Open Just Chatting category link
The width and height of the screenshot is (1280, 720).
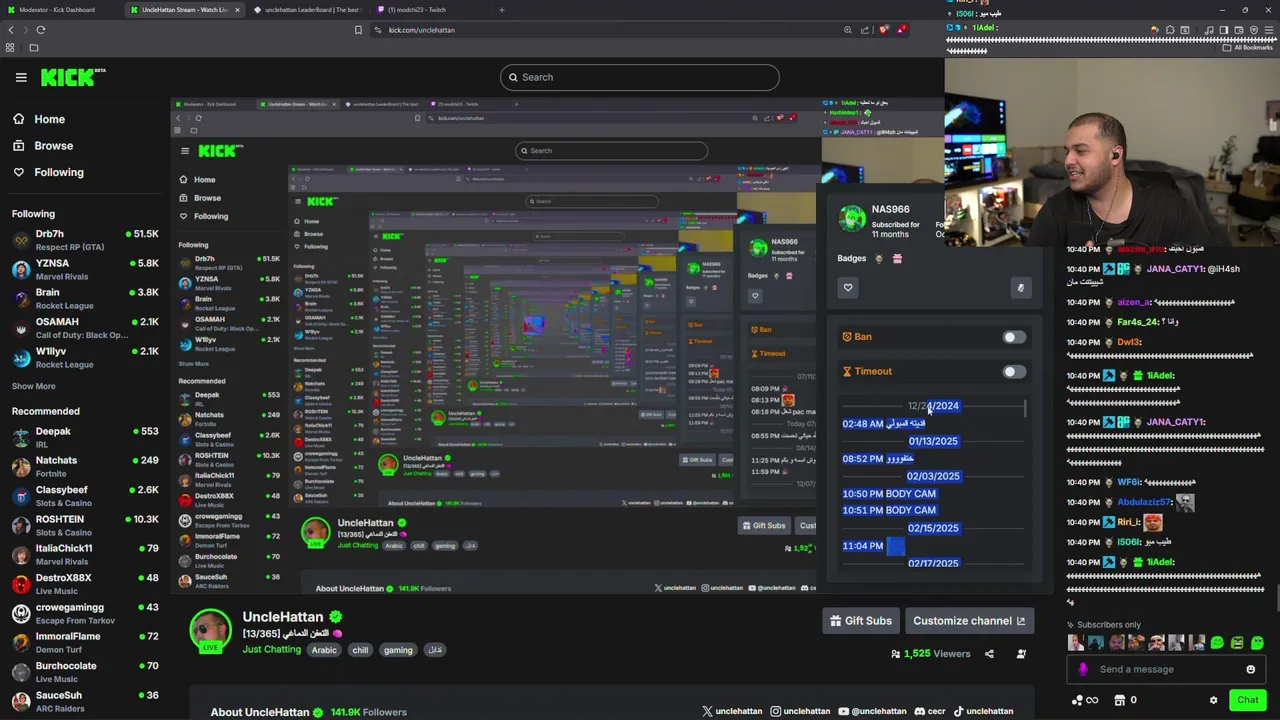[x=271, y=650]
